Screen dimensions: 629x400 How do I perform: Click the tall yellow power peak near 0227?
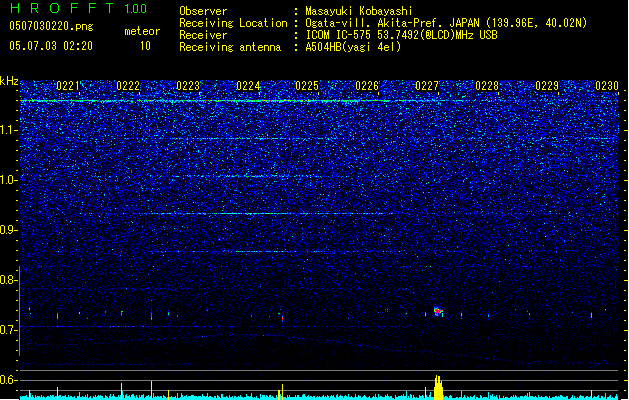pyautogui.click(x=438, y=387)
